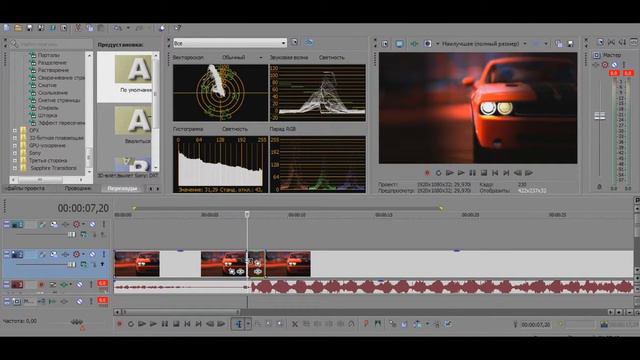Go to project start in the timeline transport
The image size is (640, 360).
pos(187,324)
